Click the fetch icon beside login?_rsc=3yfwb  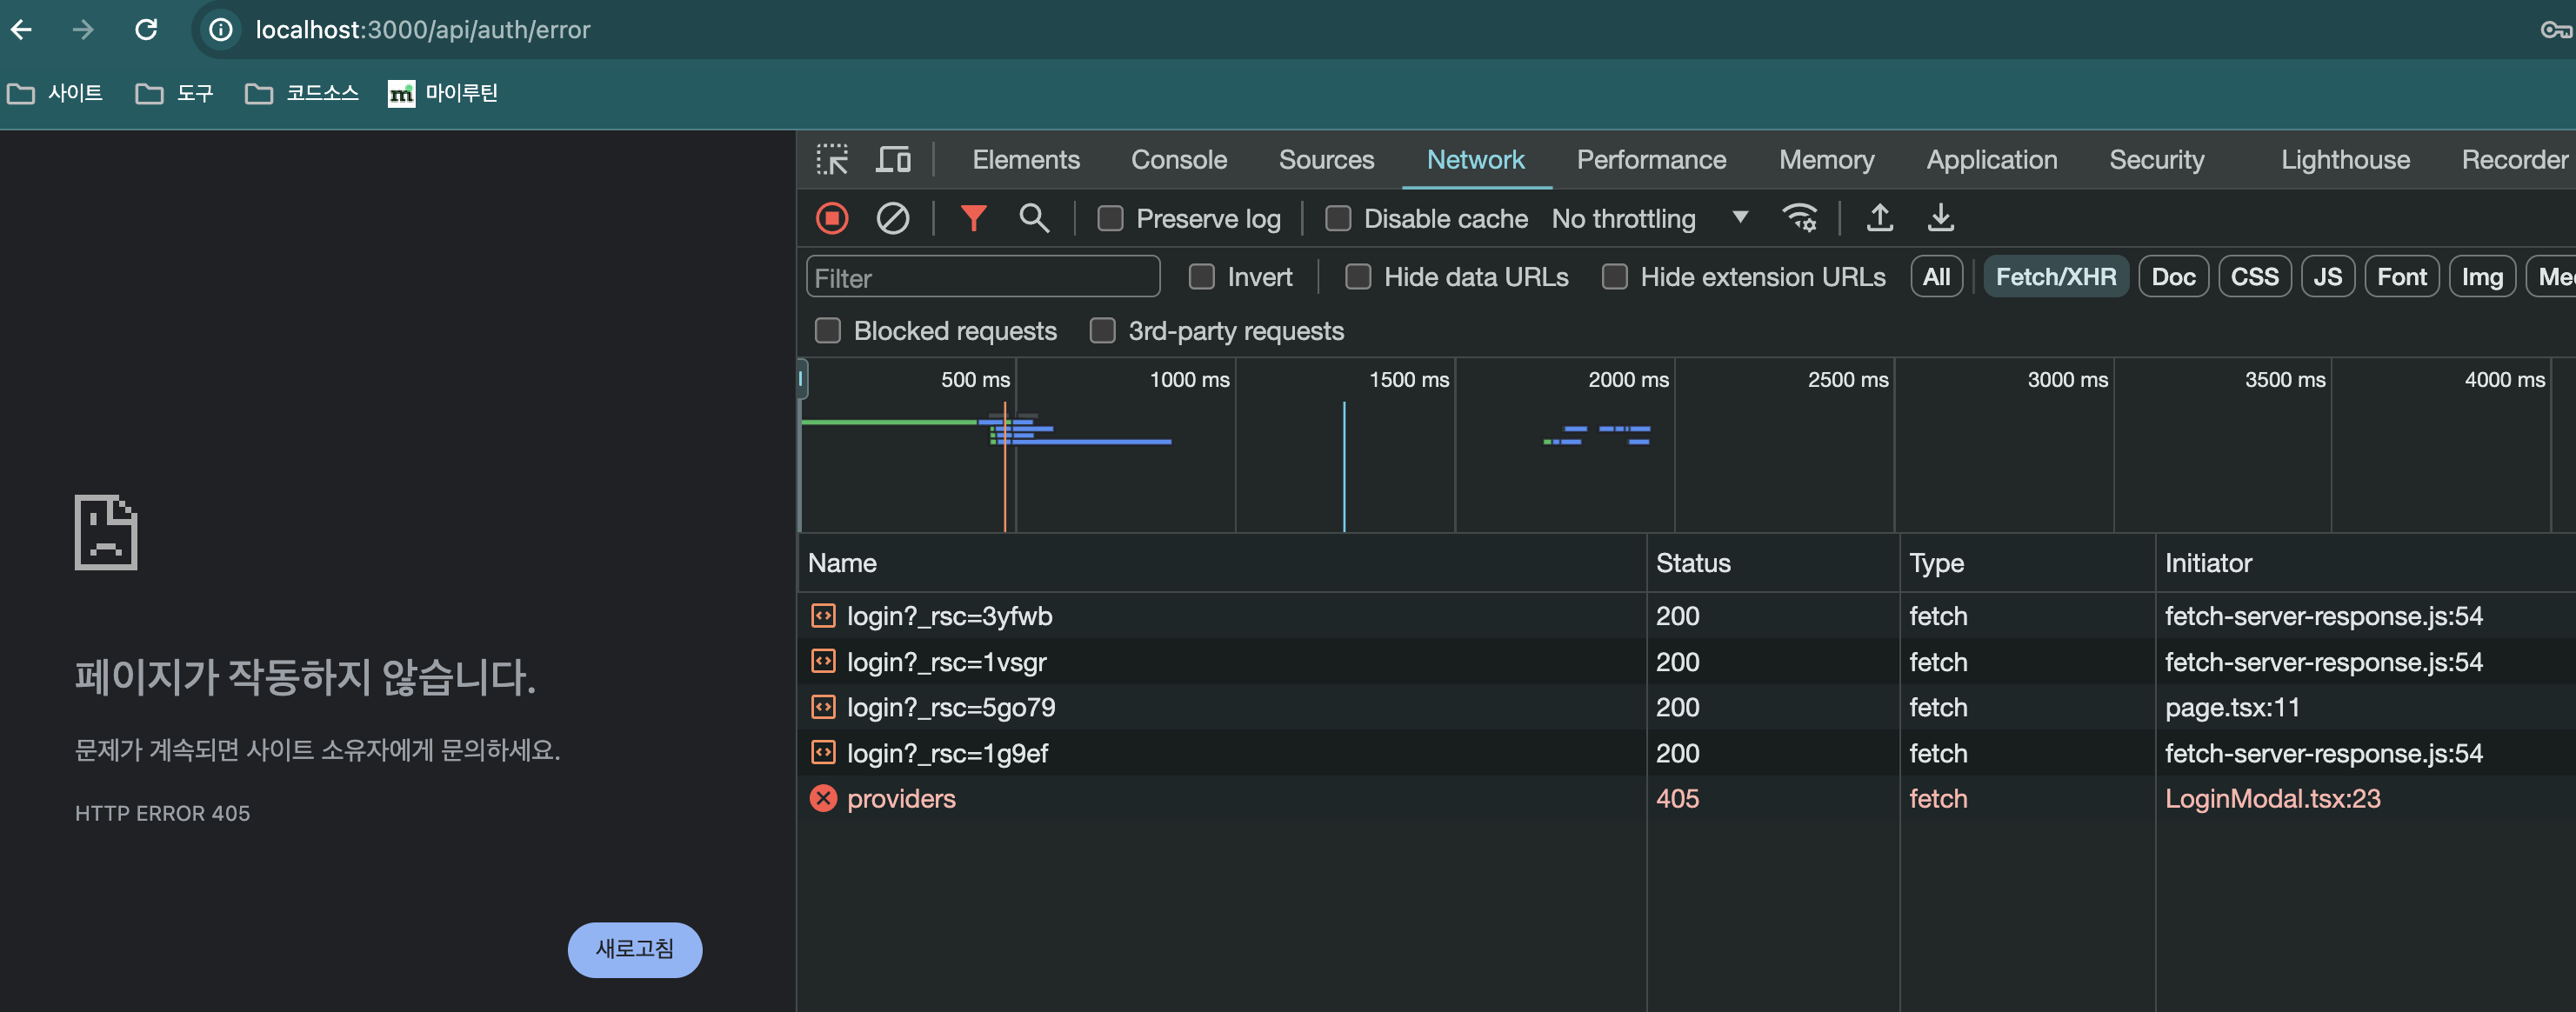pyautogui.click(x=823, y=616)
